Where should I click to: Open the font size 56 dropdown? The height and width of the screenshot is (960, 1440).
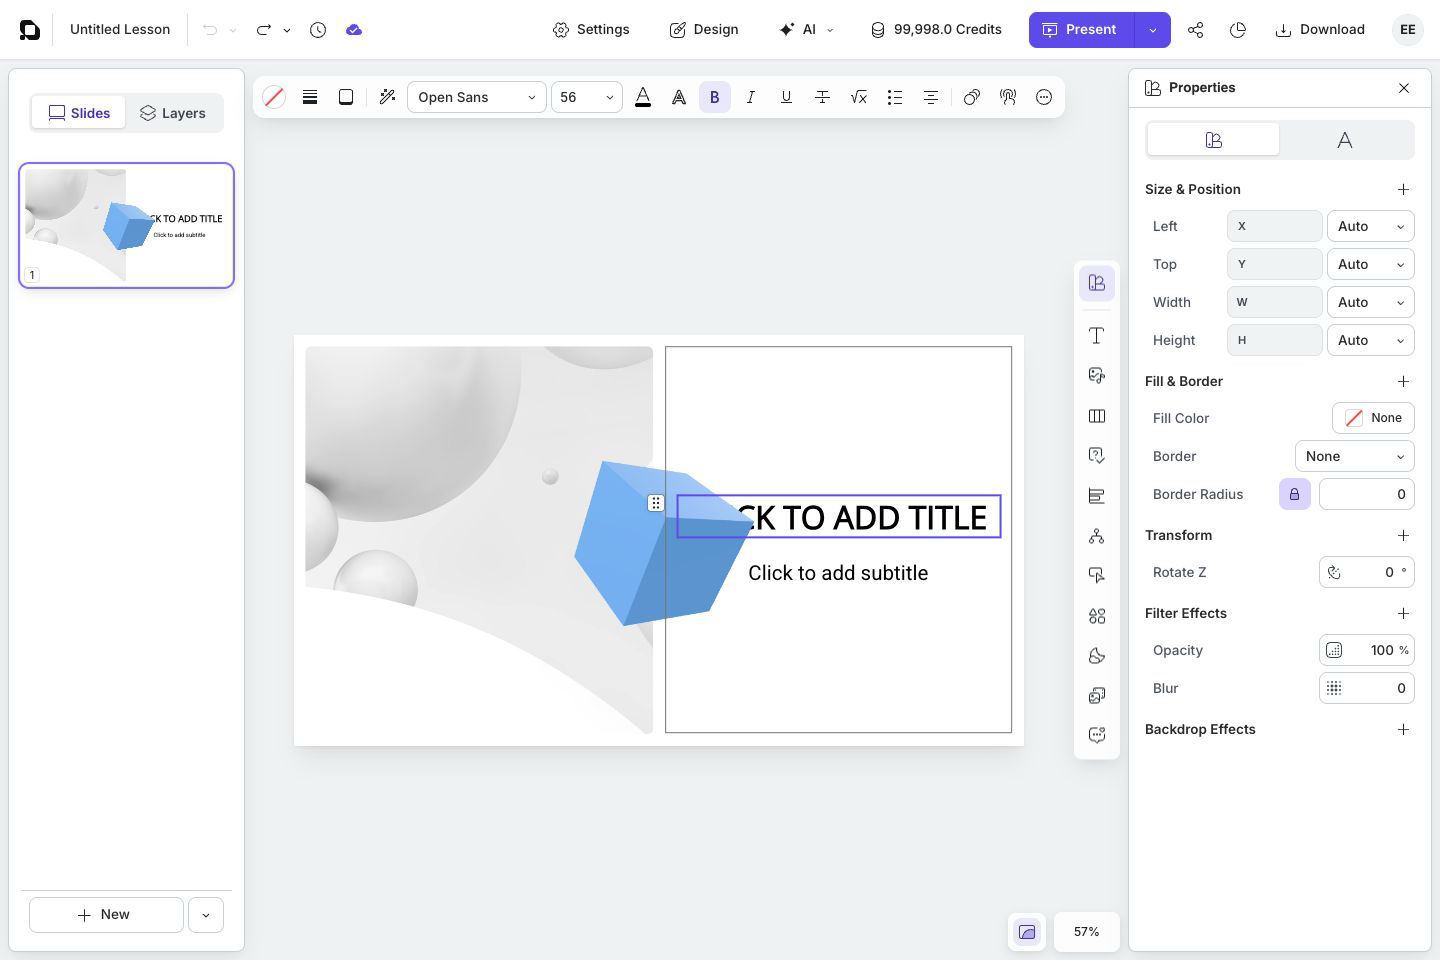[587, 97]
